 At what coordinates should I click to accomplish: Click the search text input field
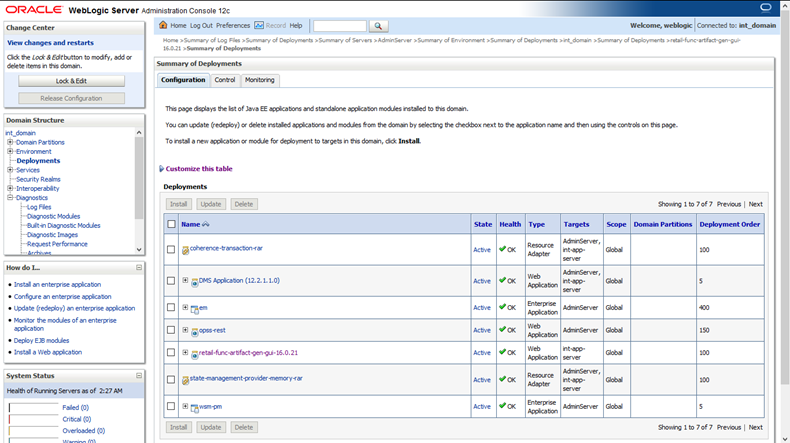tap(340, 26)
